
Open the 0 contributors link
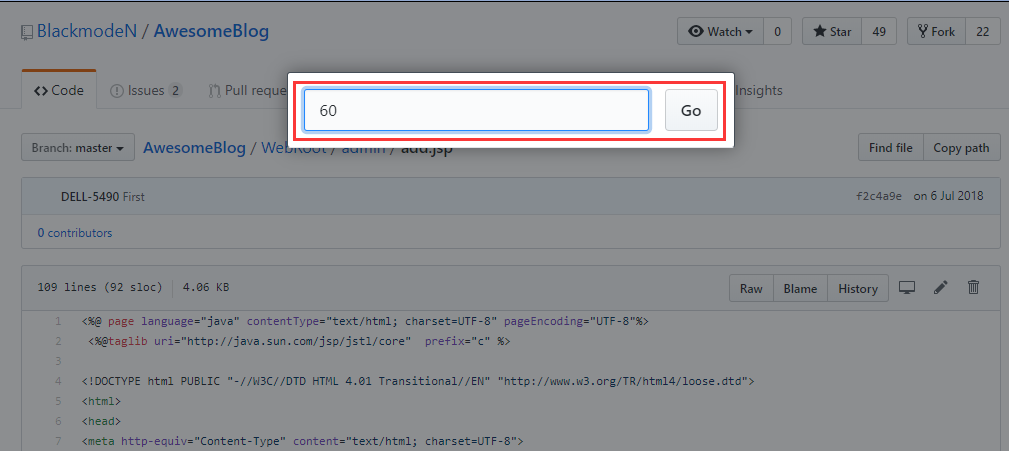point(75,233)
